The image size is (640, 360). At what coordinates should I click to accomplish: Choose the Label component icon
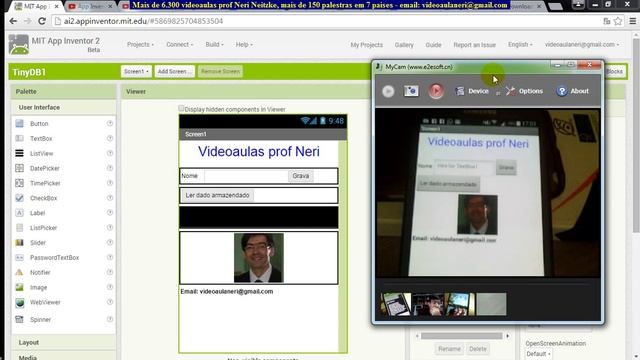click(x=19, y=213)
